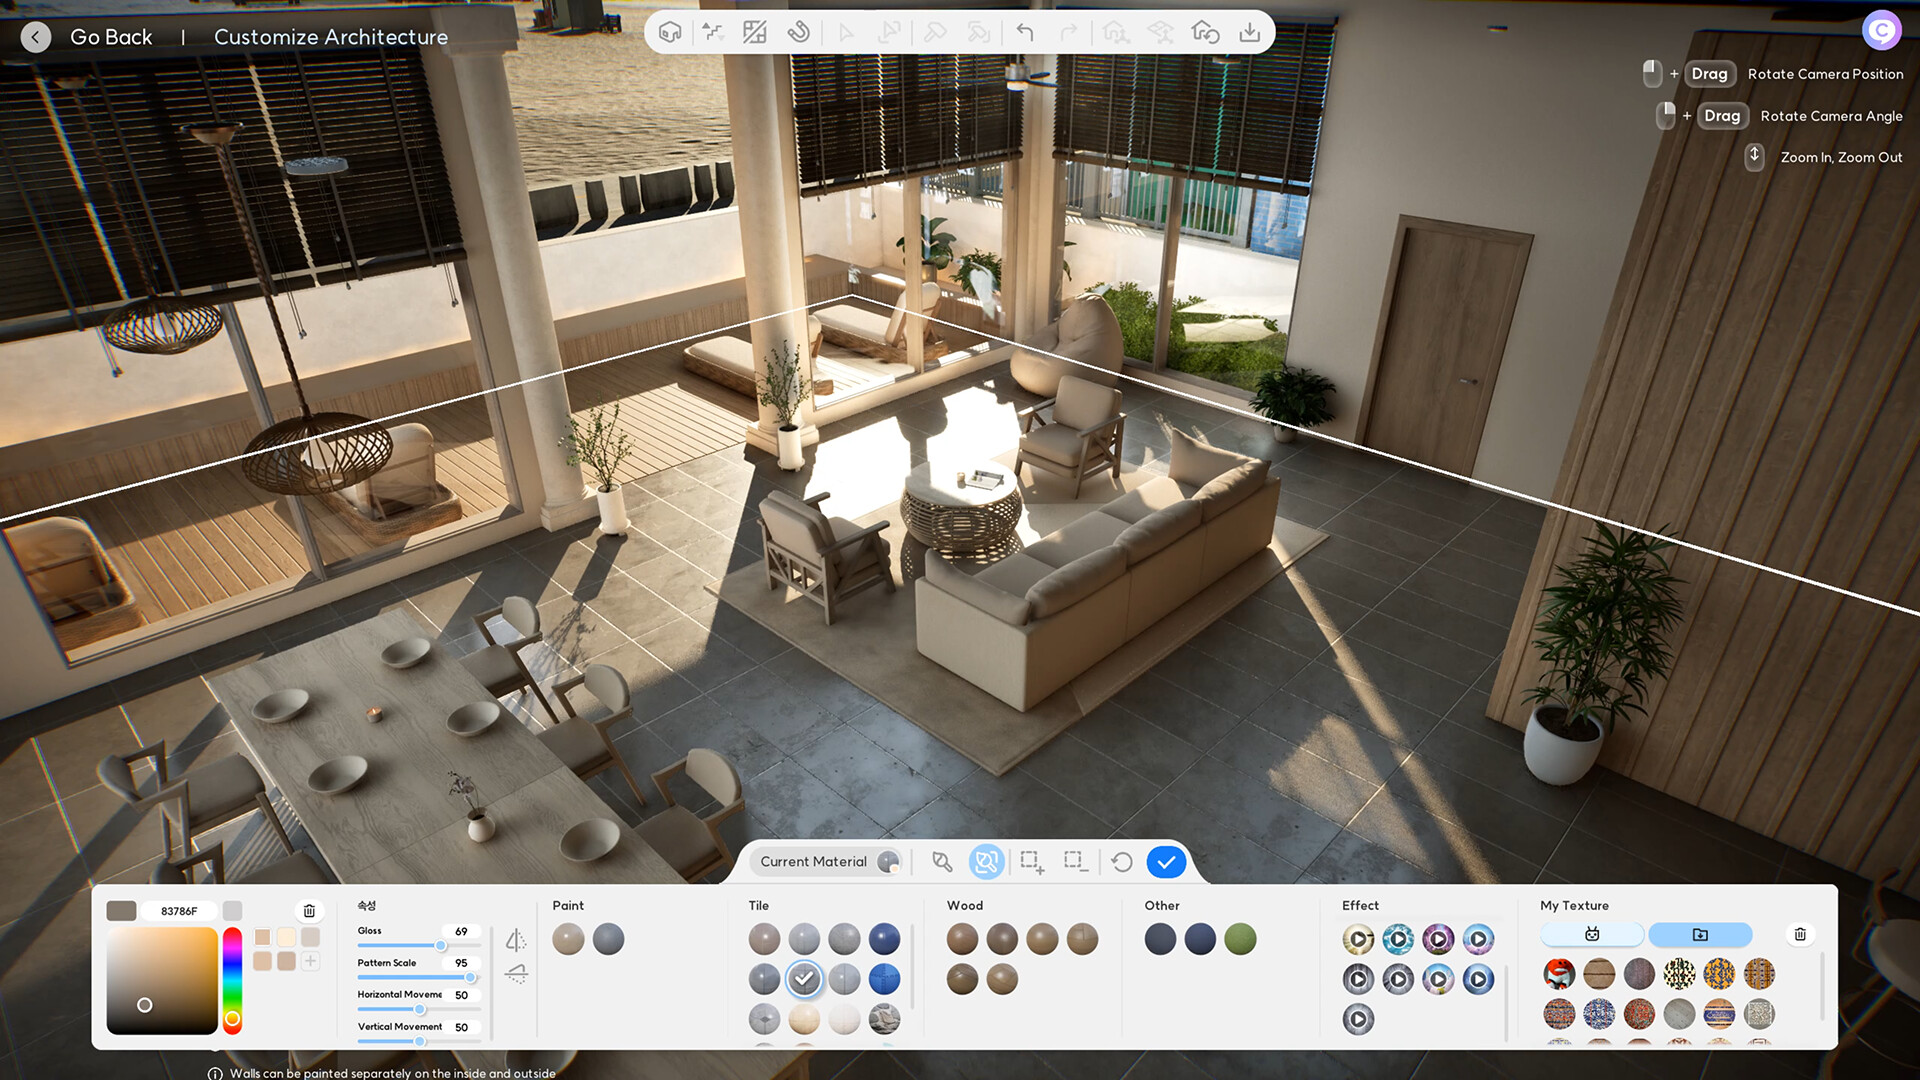1920x1080 pixels.
Task: Click the add-to-selection icon in the material bar
Action: (x=1032, y=862)
